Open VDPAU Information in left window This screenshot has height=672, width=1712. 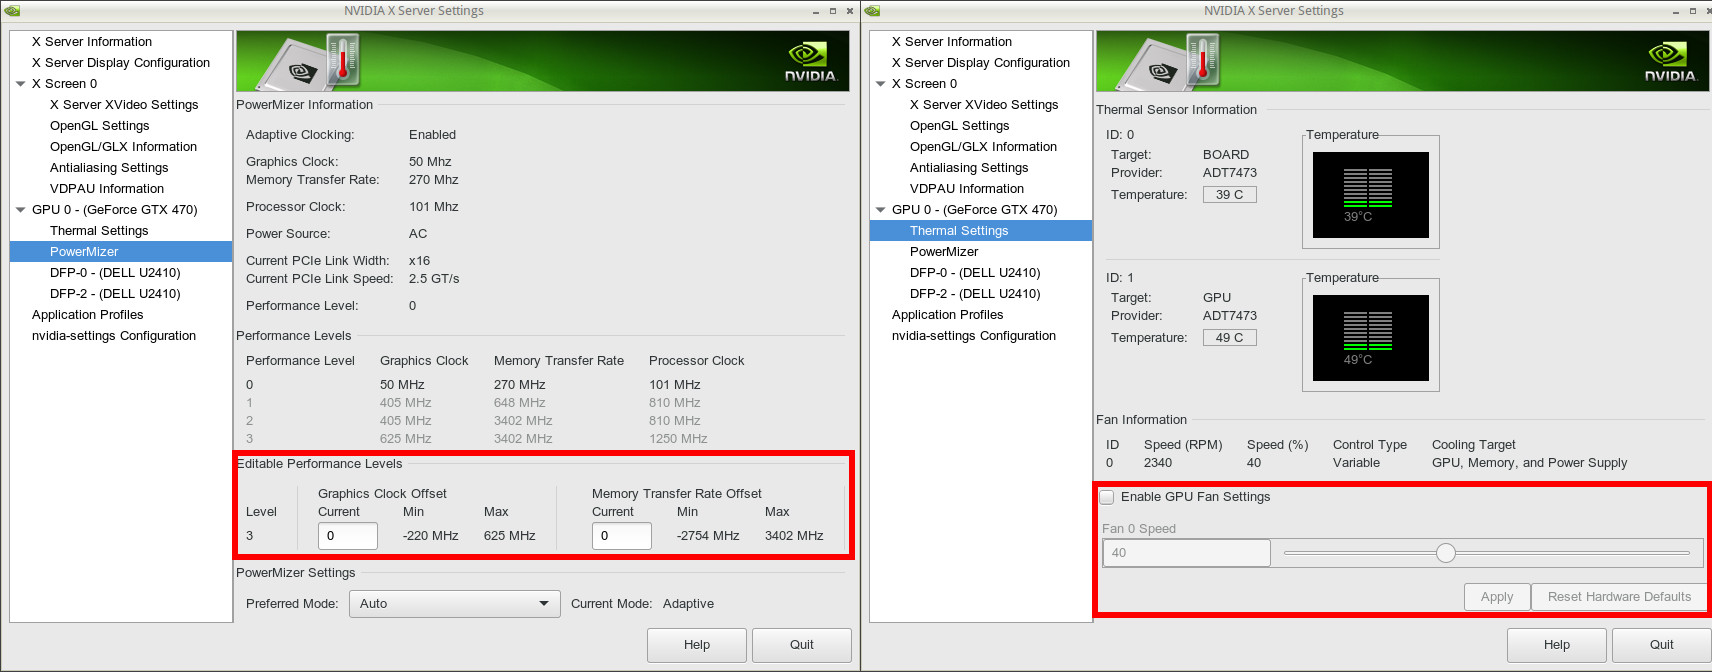click(107, 189)
